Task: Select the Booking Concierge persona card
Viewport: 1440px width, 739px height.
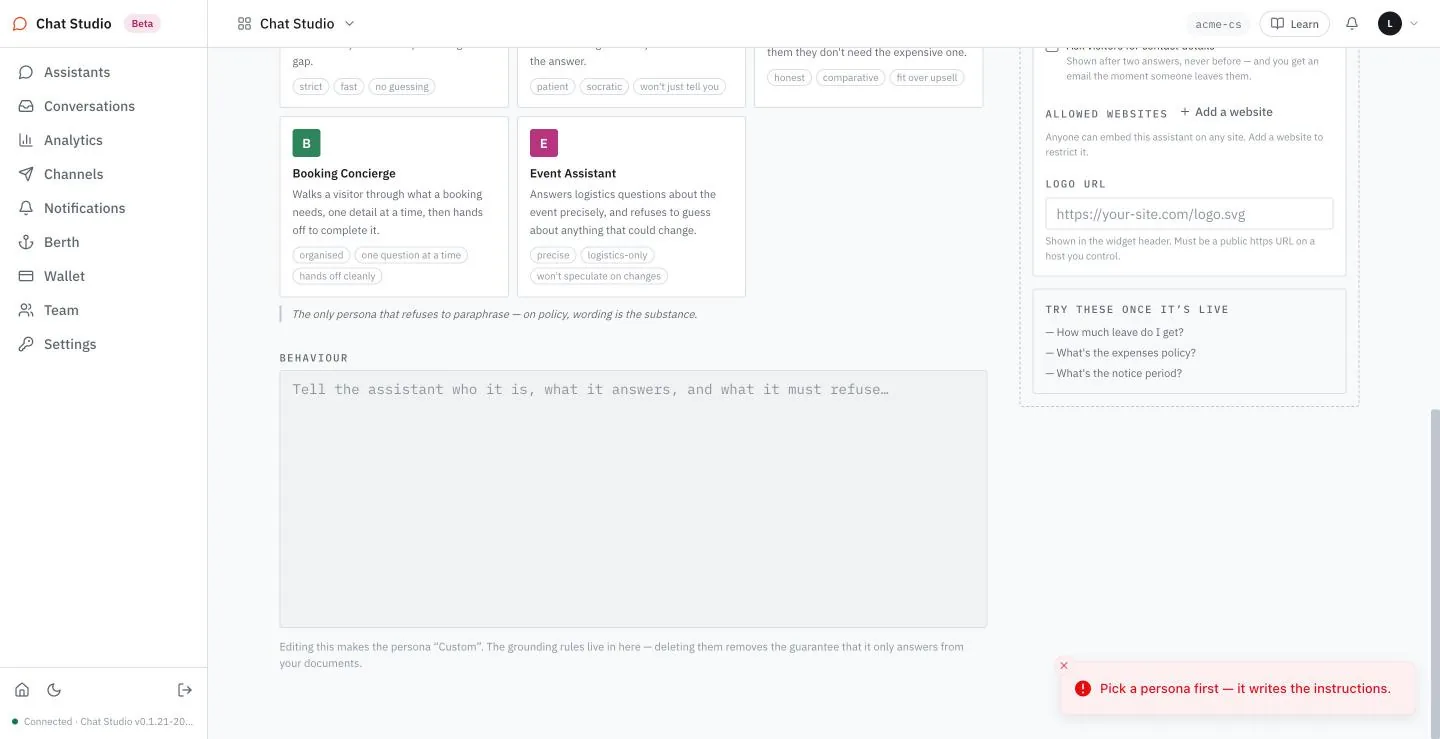Action: pyautogui.click(x=394, y=207)
